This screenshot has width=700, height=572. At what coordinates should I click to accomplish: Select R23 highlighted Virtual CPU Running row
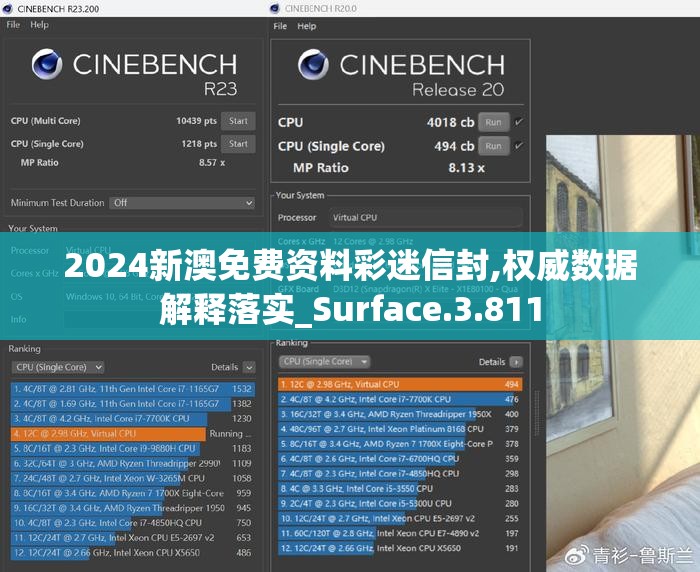point(133,434)
